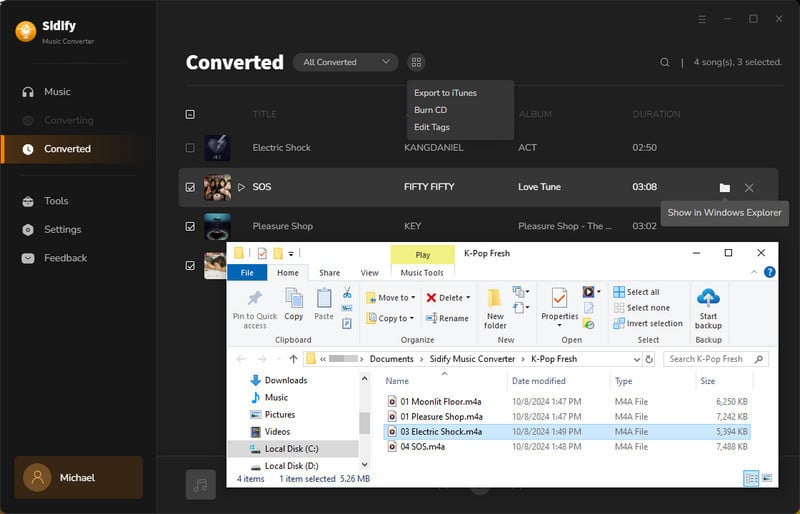The width and height of the screenshot is (800, 514).
Task: Open address bar history dropdown
Action: [637, 359]
